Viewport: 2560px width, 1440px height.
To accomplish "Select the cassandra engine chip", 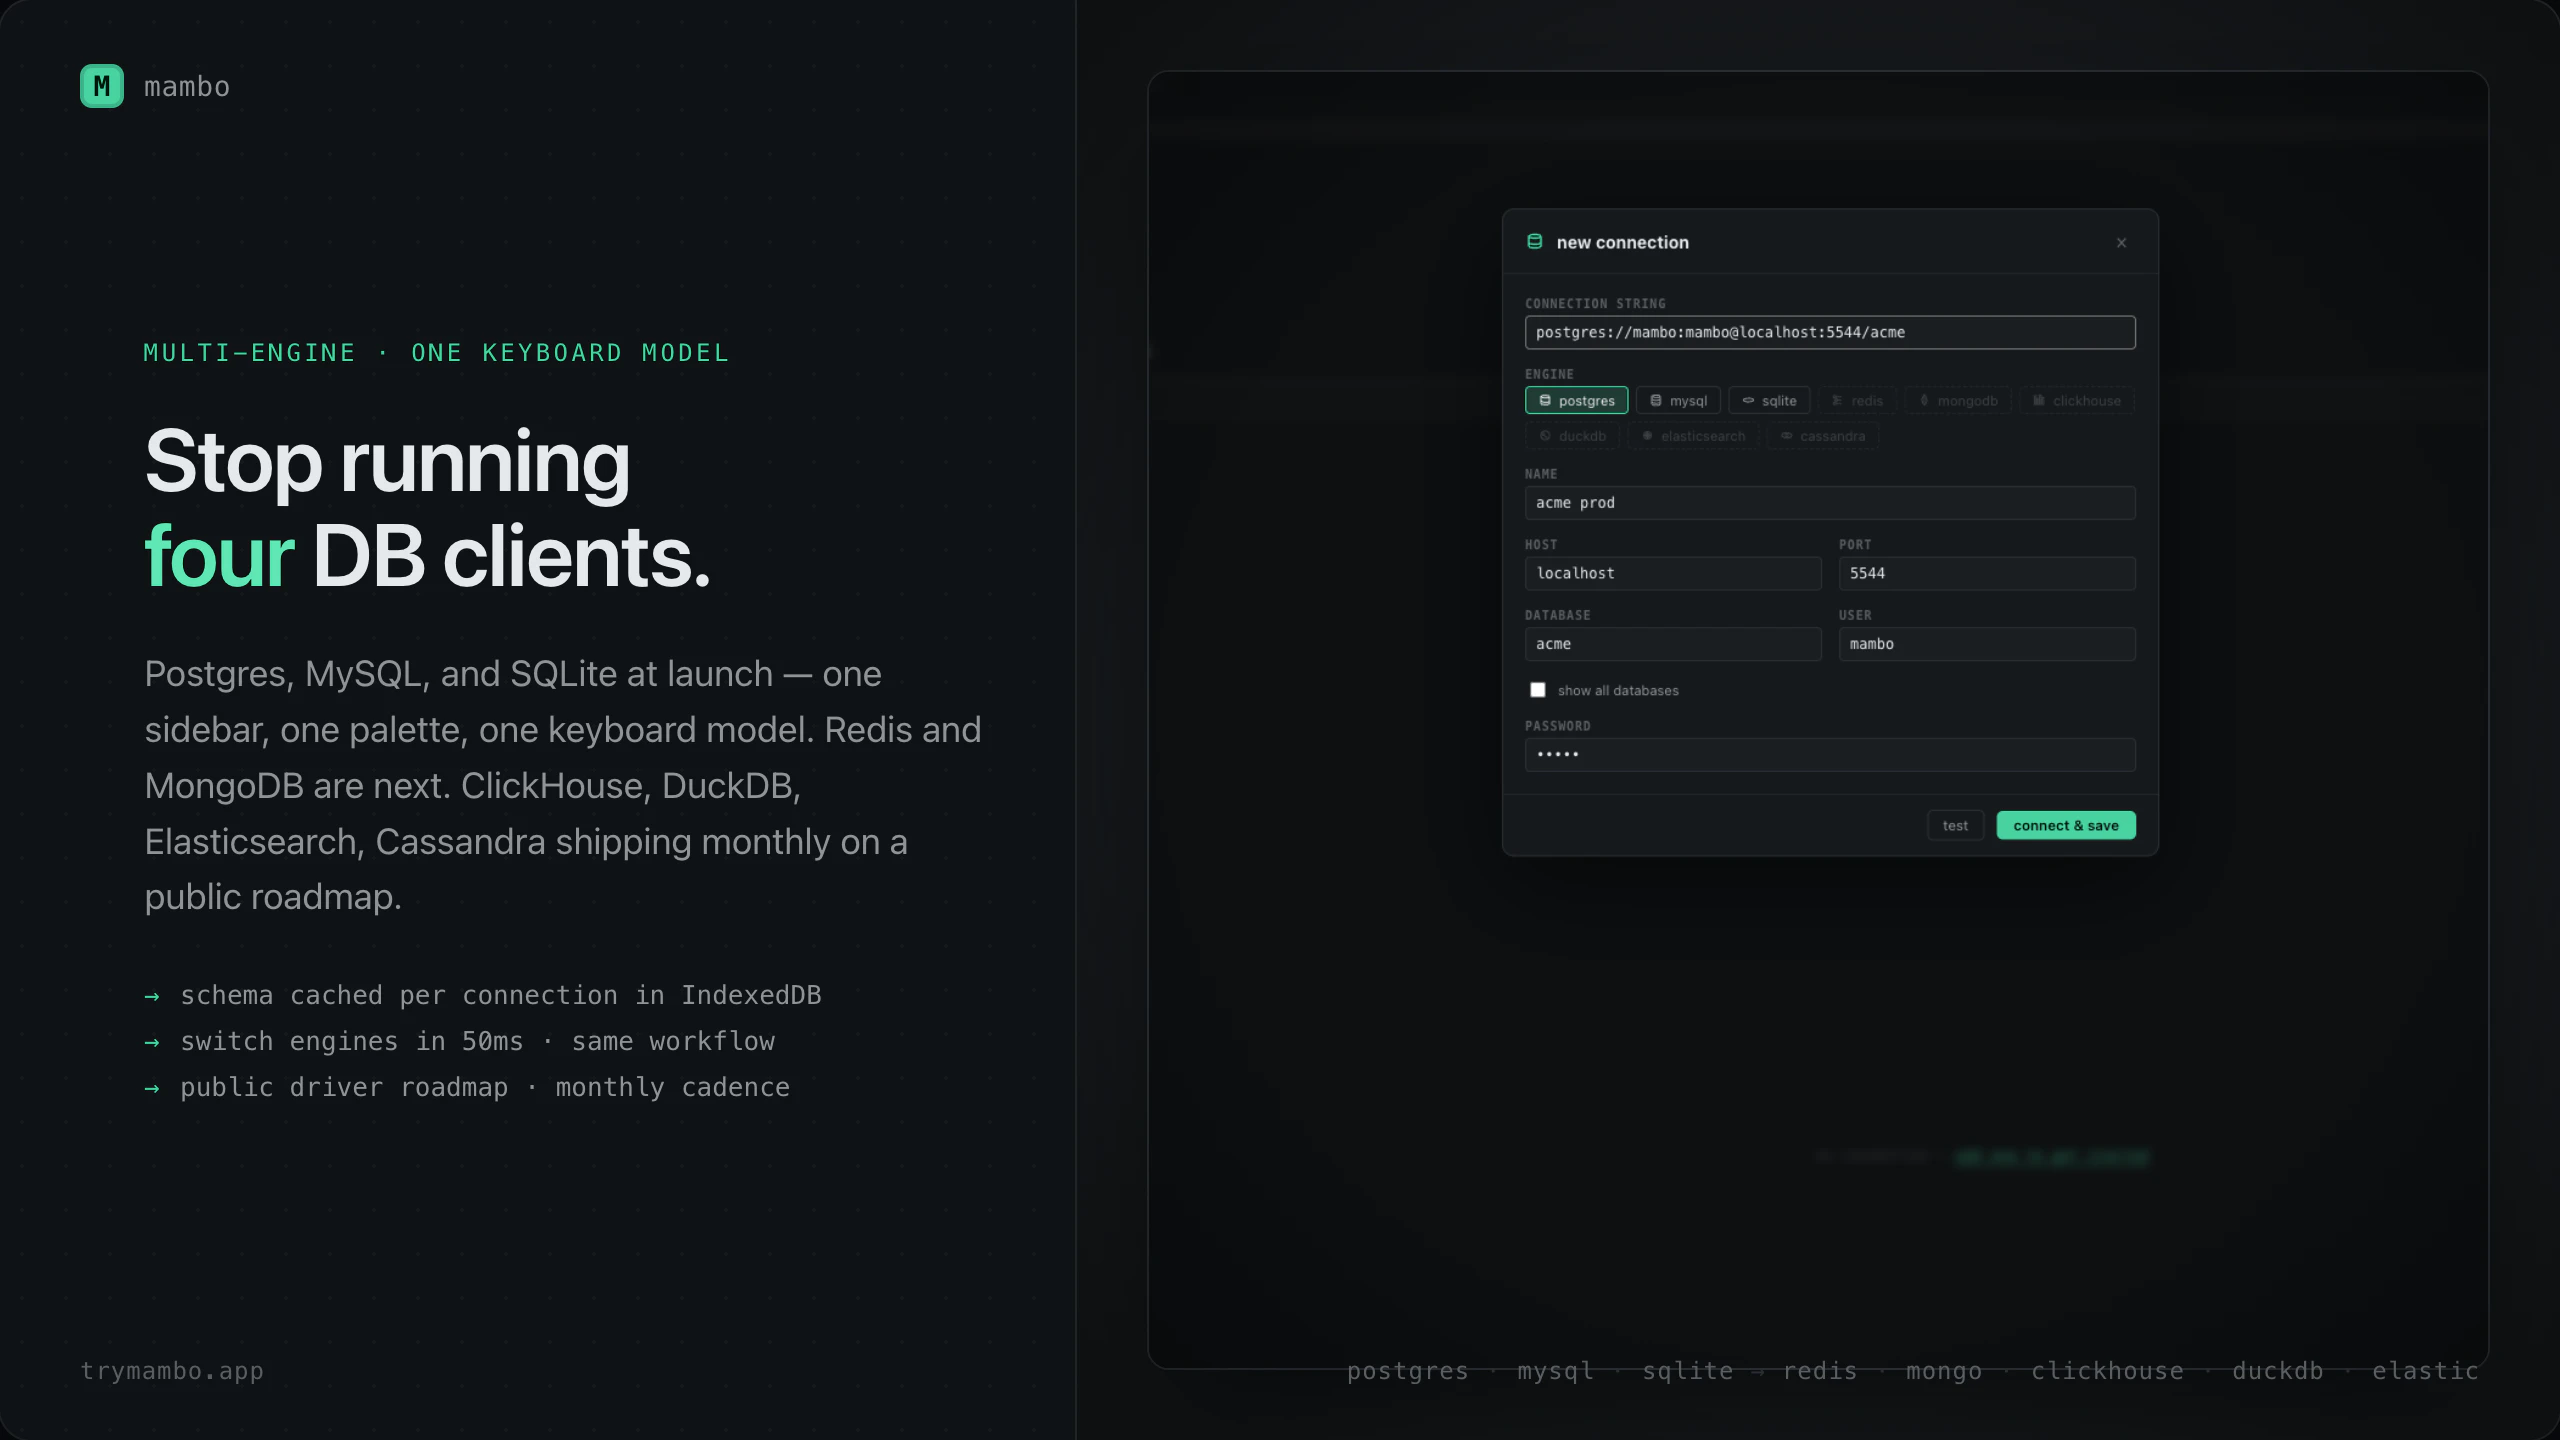I will pyautogui.click(x=1823, y=436).
